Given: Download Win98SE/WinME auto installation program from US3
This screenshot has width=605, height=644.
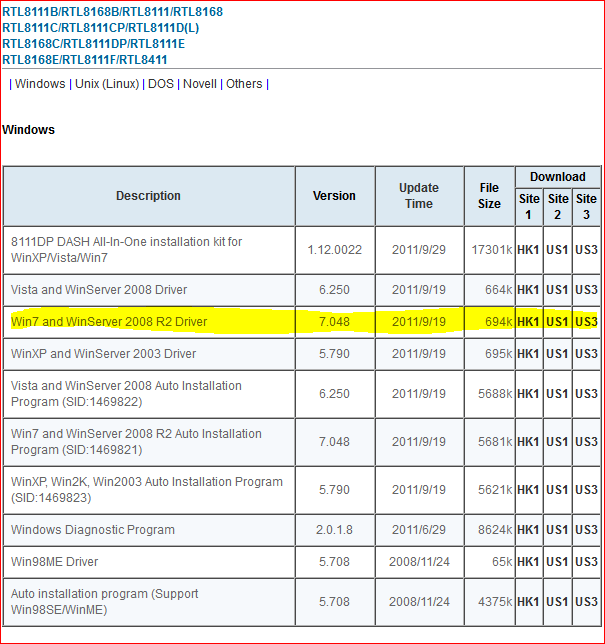Looking at the screenshot, I should 586,602.
